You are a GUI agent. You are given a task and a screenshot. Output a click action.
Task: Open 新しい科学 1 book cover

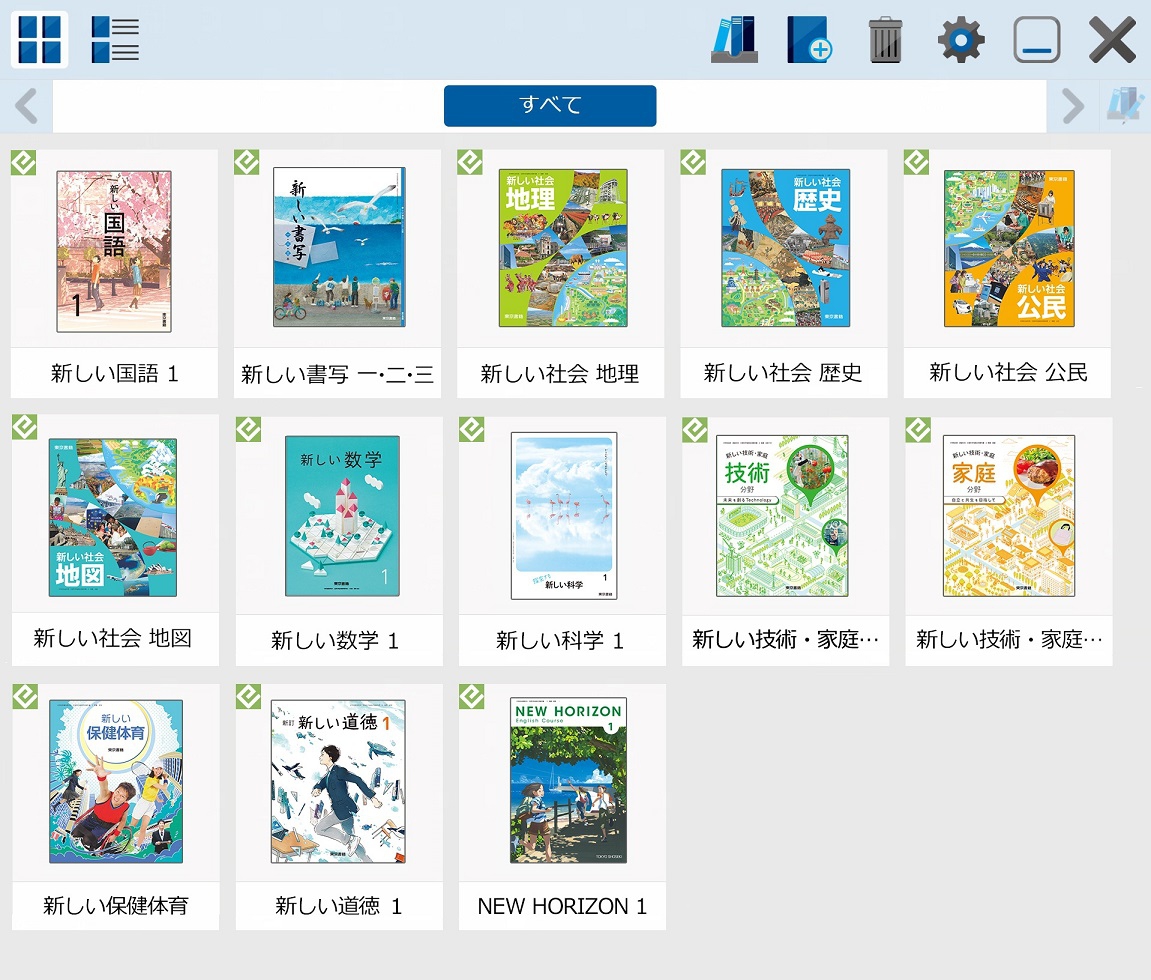(564, 515)
